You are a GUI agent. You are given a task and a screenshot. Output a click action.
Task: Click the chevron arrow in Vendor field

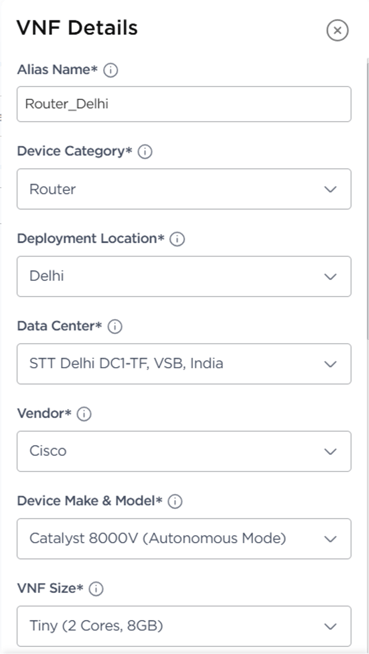pyautogui.click(x=331, y=452)
